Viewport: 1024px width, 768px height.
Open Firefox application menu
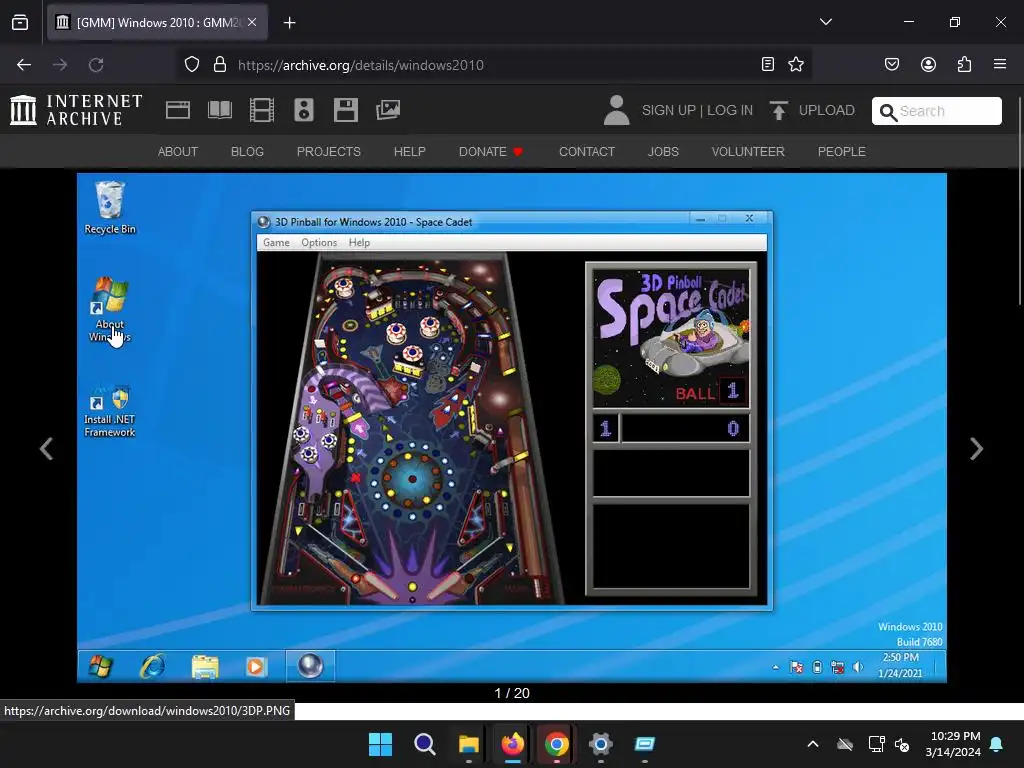pyautogui.click(x=1000, y=64)
